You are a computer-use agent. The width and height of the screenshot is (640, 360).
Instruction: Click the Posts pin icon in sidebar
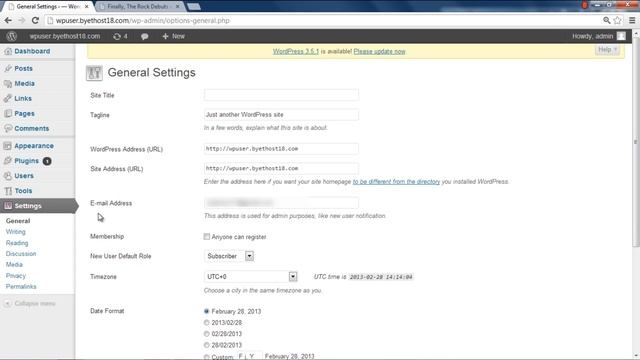(8, 69)
